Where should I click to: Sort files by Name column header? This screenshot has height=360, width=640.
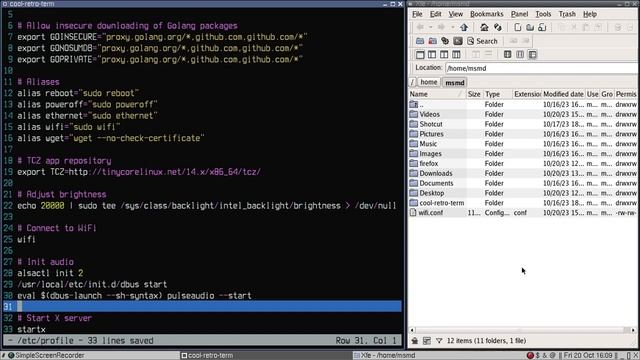(437, 94)
